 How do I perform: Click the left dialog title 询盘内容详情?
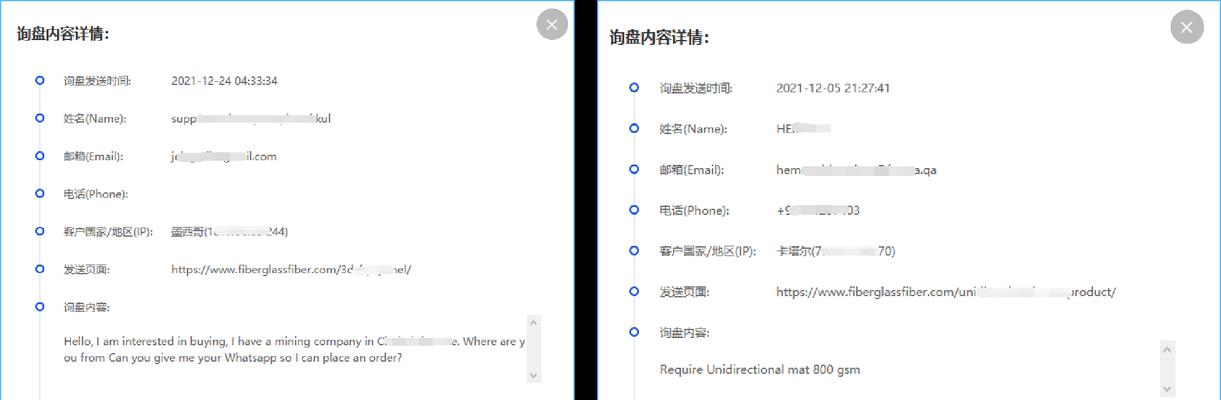pos(63,33)
